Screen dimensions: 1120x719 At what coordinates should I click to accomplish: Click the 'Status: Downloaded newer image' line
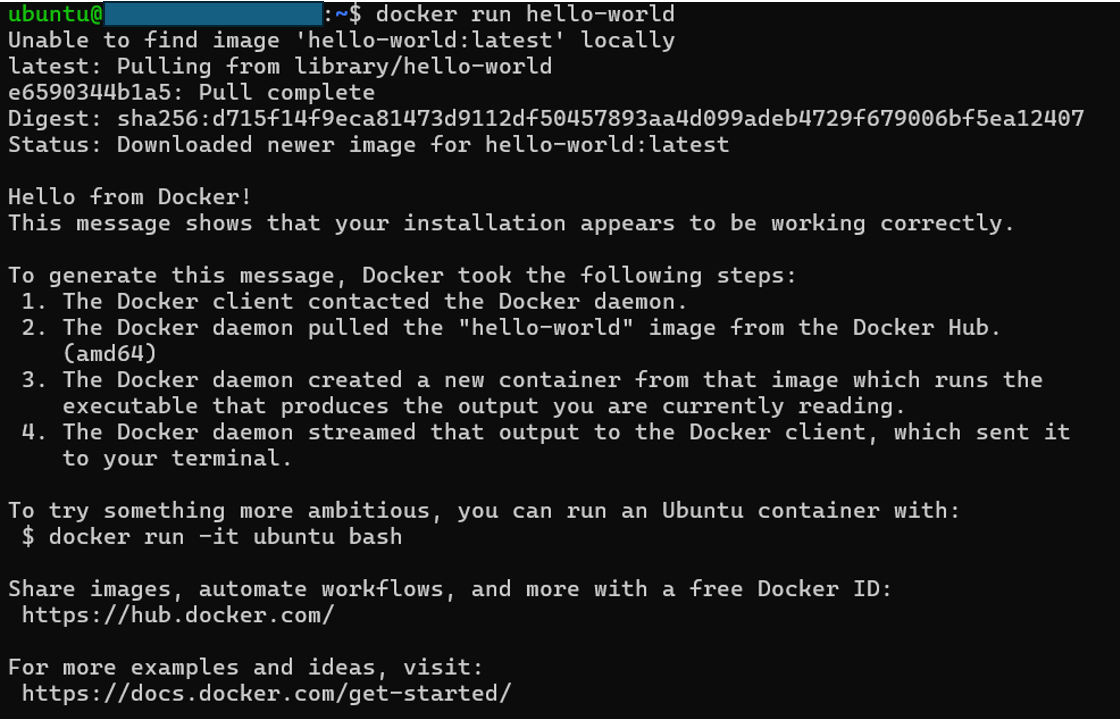pyautogui.click(x=369, y=145)
